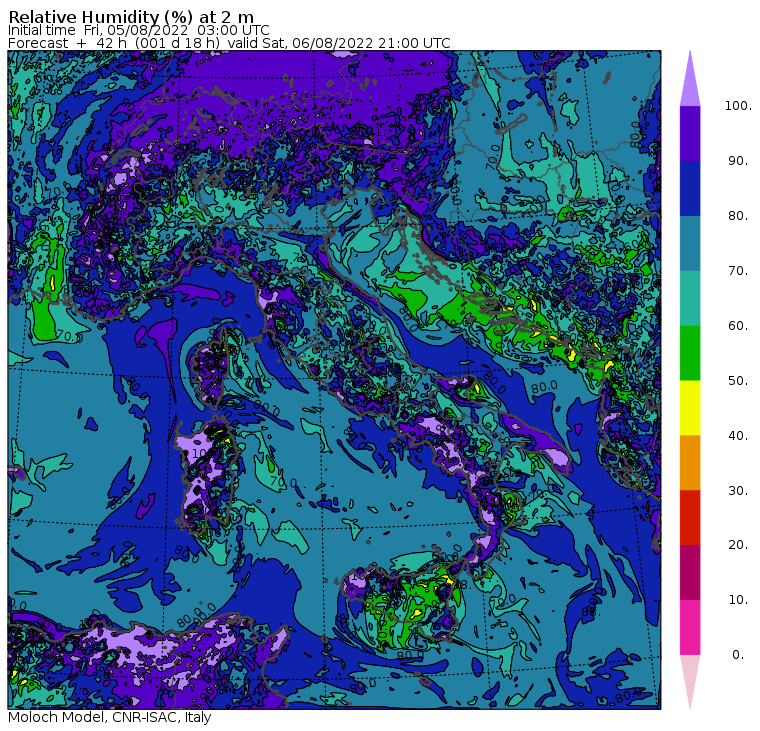Select the light purple above-100 arrow of the legend
Viewport: 760px width, 731px height.
pyautogui.click(x=690, y=79)
